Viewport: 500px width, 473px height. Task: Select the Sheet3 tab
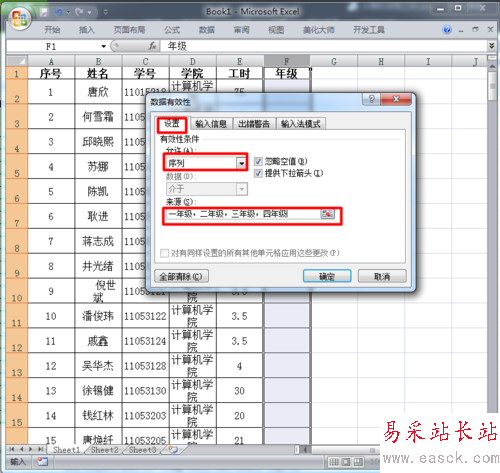(143, 450)
